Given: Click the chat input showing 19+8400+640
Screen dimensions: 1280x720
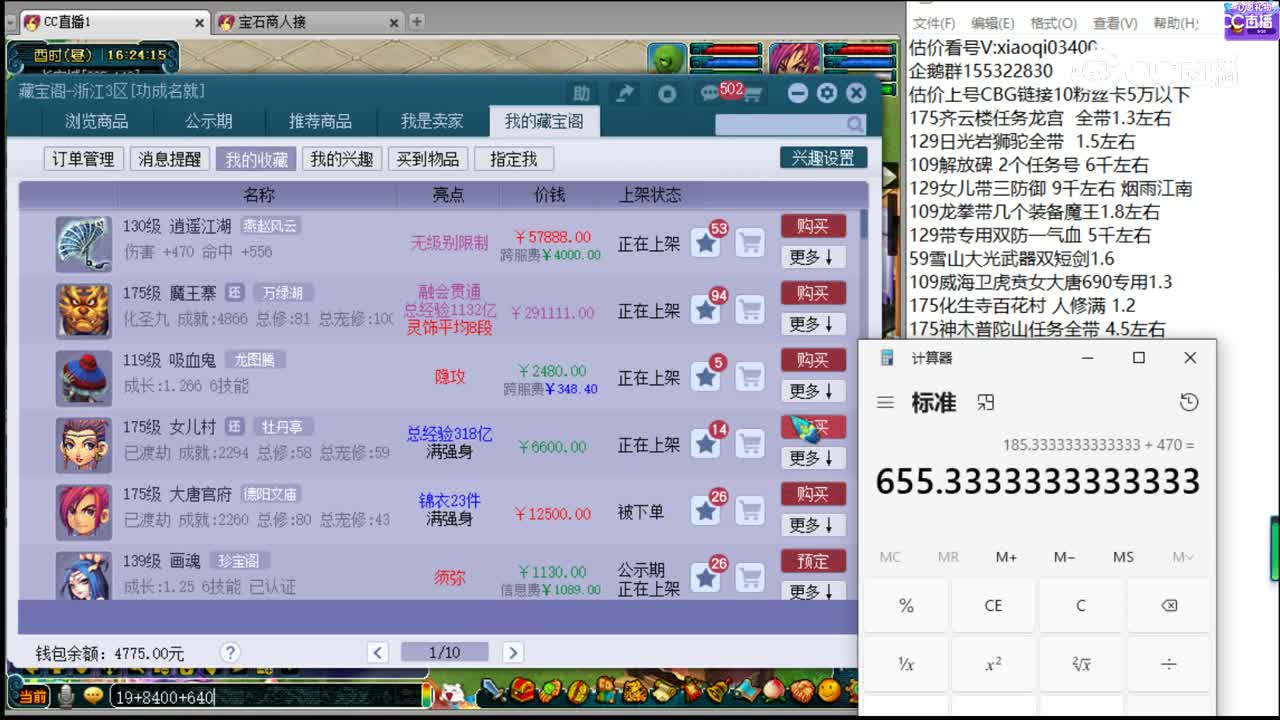Looking at the screenshot, I should coord(250,698).
